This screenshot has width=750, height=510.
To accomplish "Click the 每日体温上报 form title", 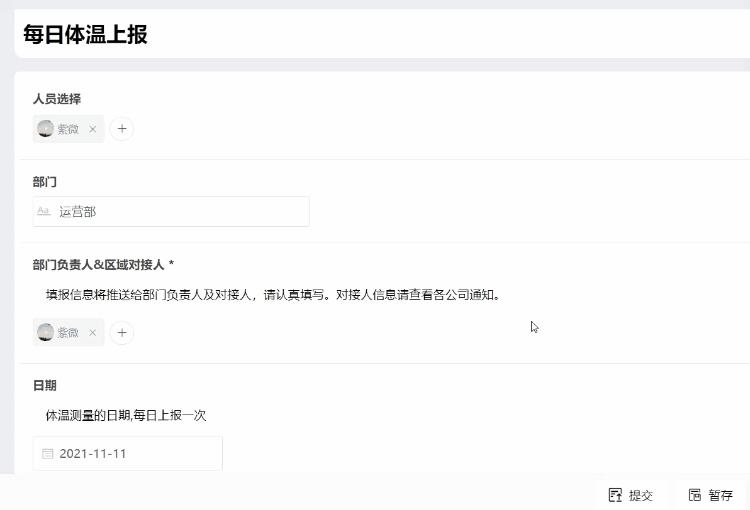I will click(85, 34).
